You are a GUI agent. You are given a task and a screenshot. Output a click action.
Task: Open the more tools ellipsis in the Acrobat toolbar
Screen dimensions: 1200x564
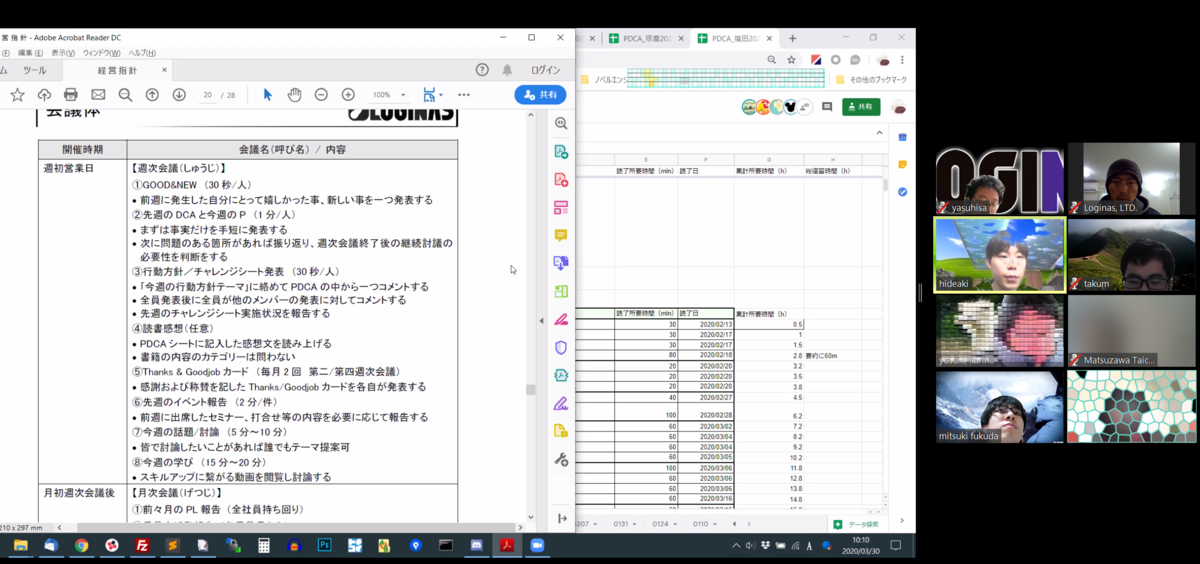[x=464, y=95]
